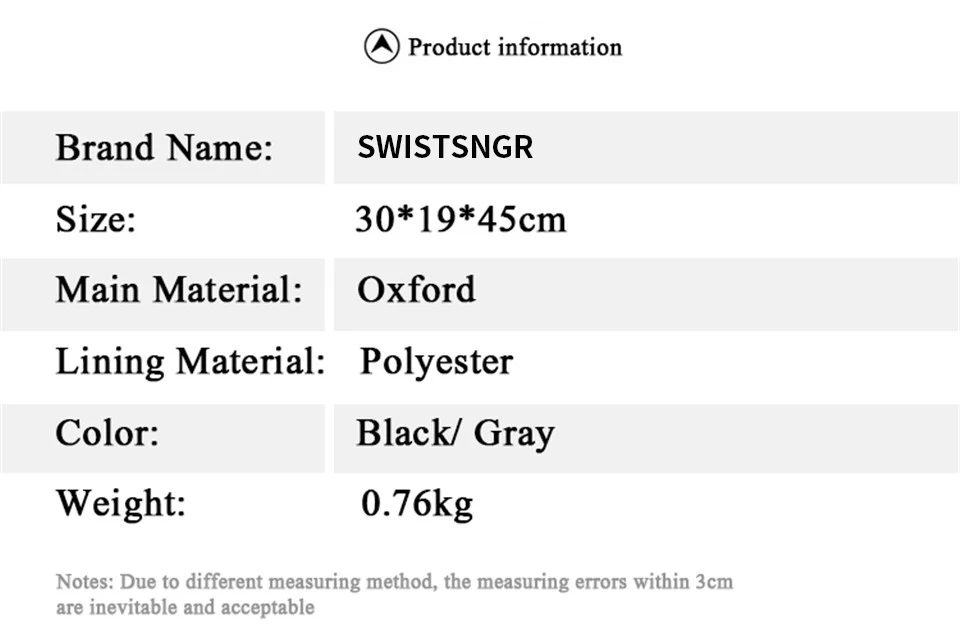The image size is (960, 633).
Task: Select the "Weight:" label
Action: pos(121,502)
